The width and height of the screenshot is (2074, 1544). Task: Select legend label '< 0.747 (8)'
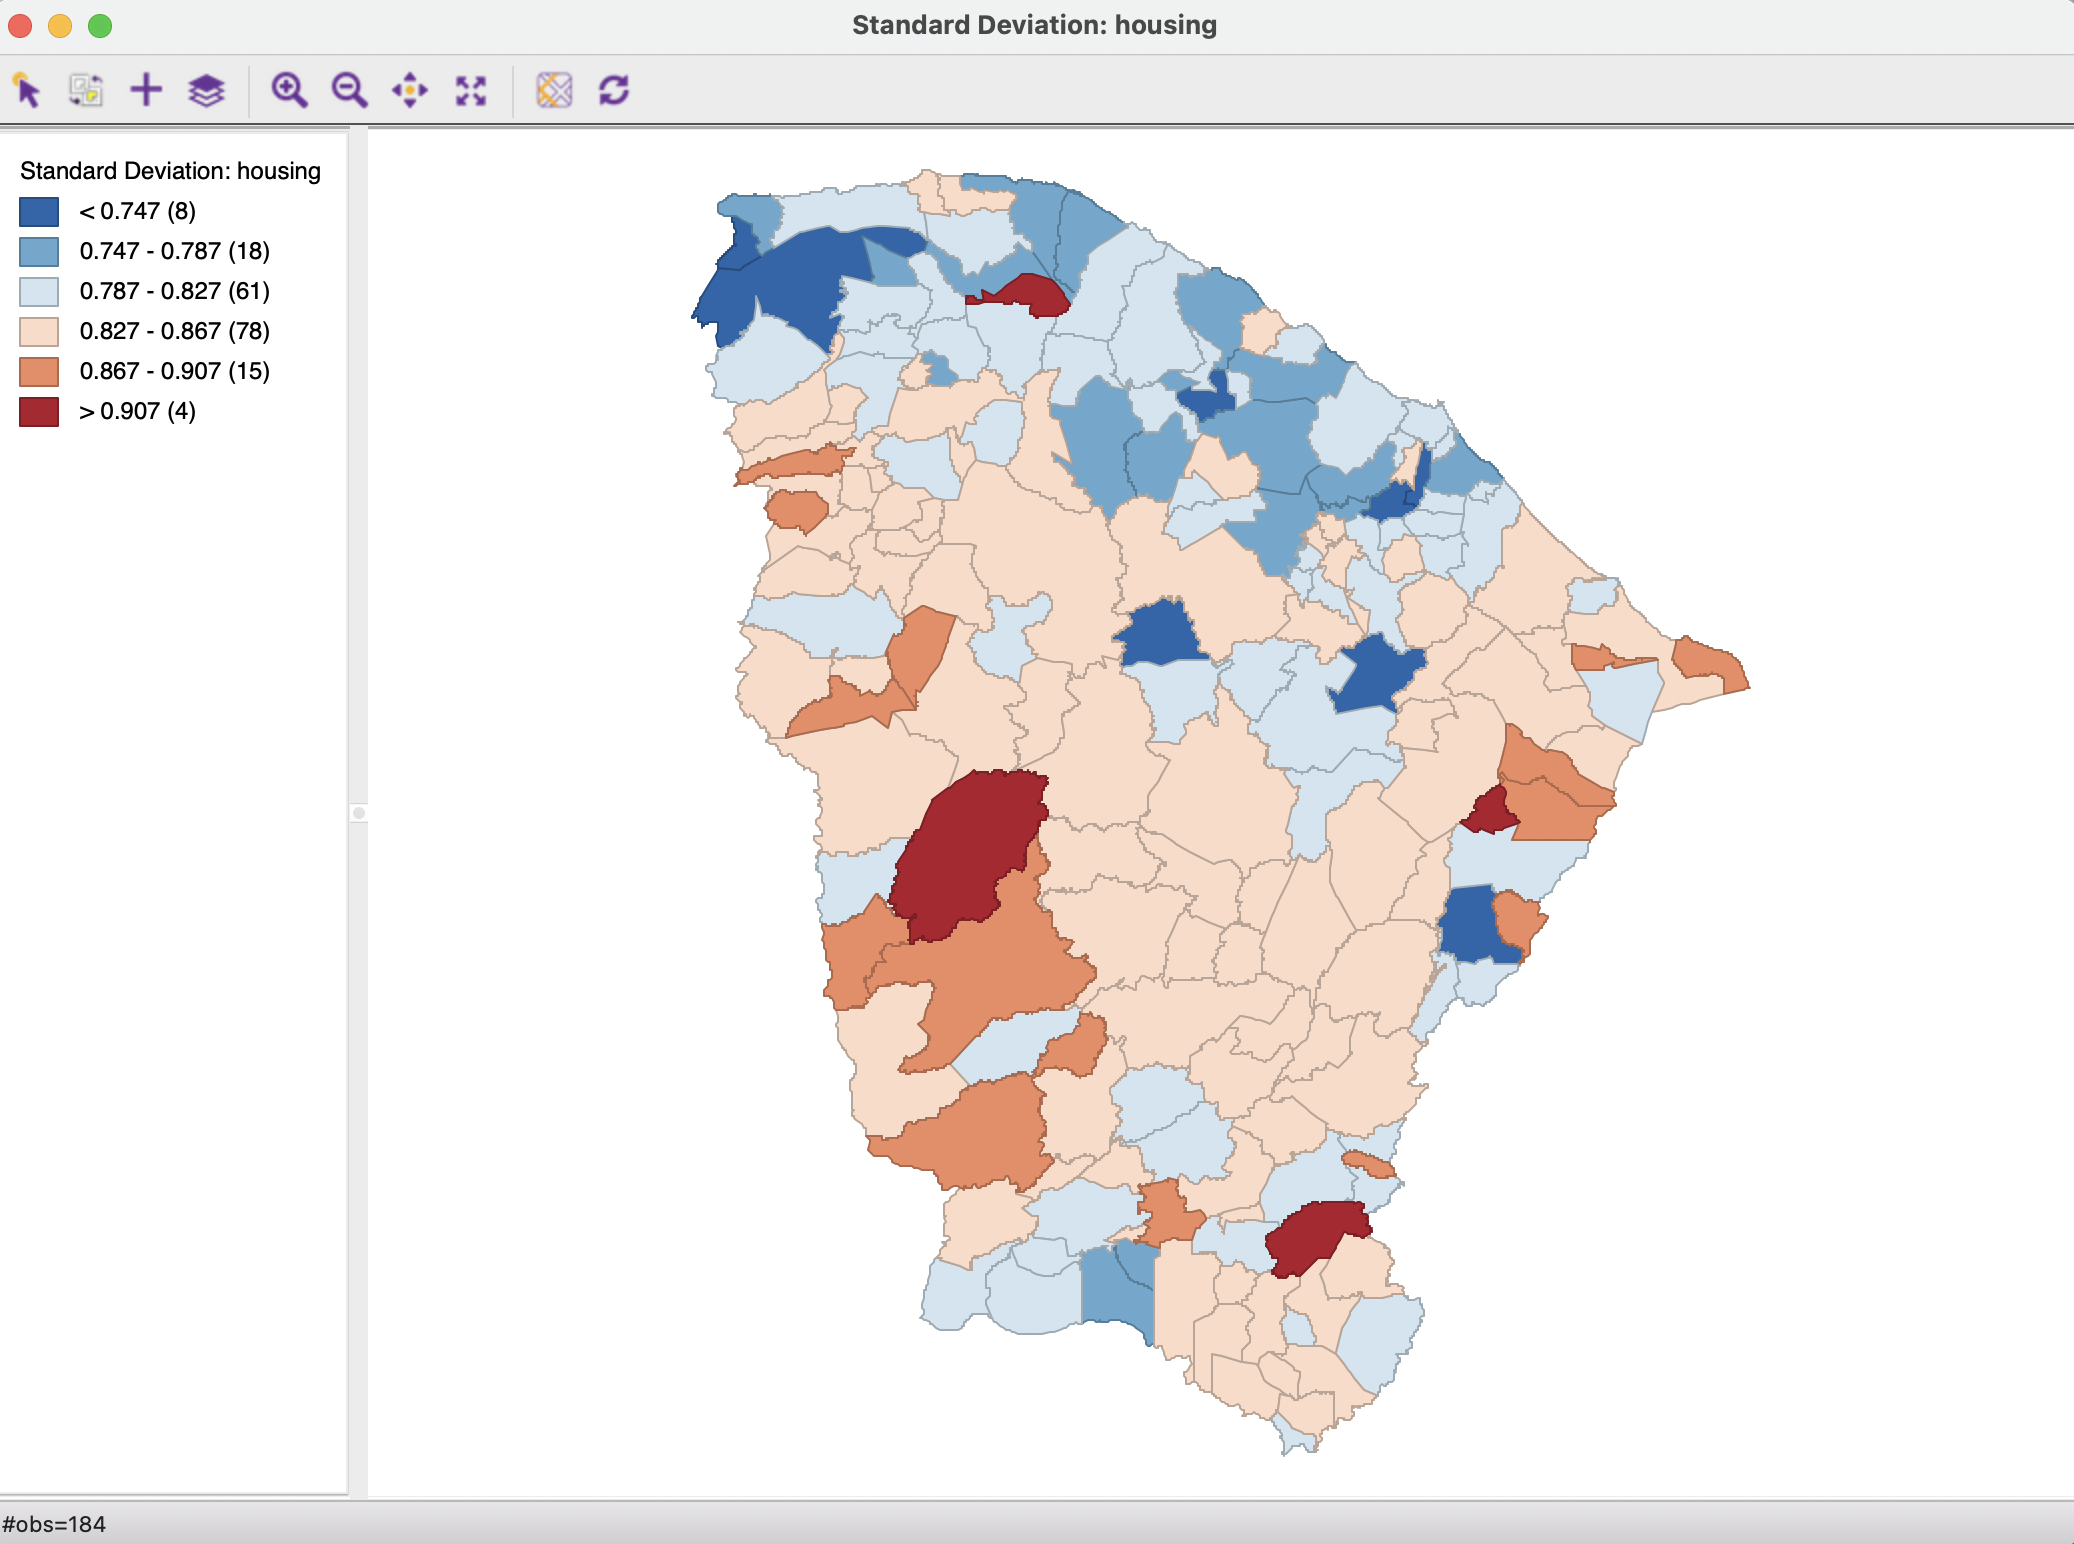138,211
